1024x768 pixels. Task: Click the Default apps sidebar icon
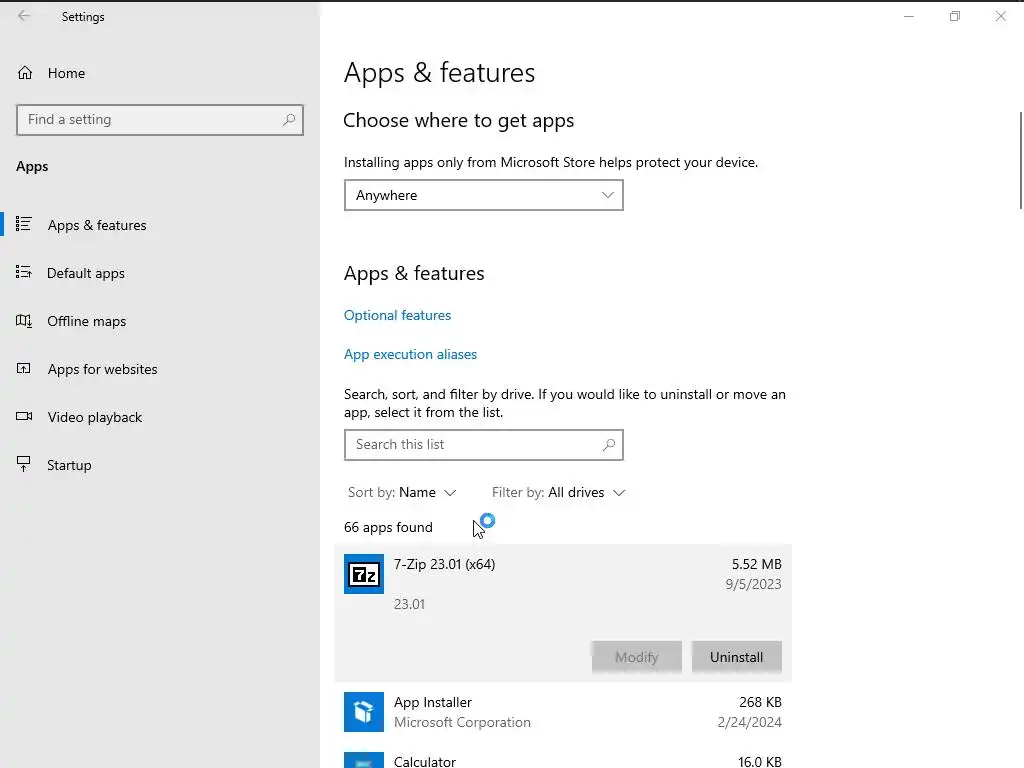point(24,272)
